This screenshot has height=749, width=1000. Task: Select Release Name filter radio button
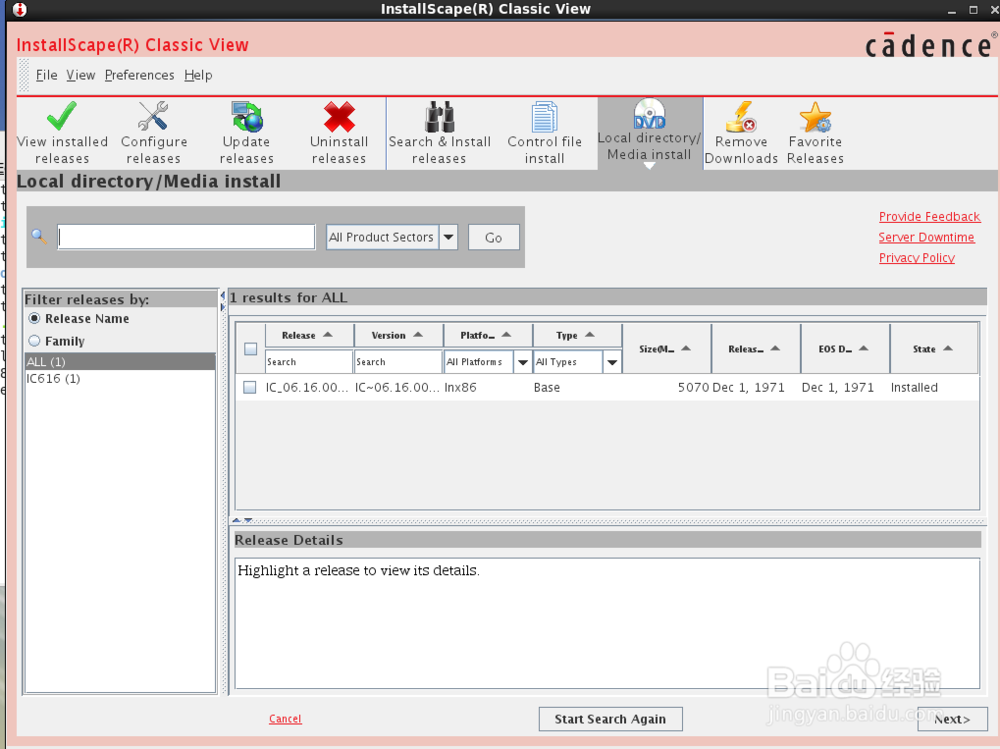34,318
